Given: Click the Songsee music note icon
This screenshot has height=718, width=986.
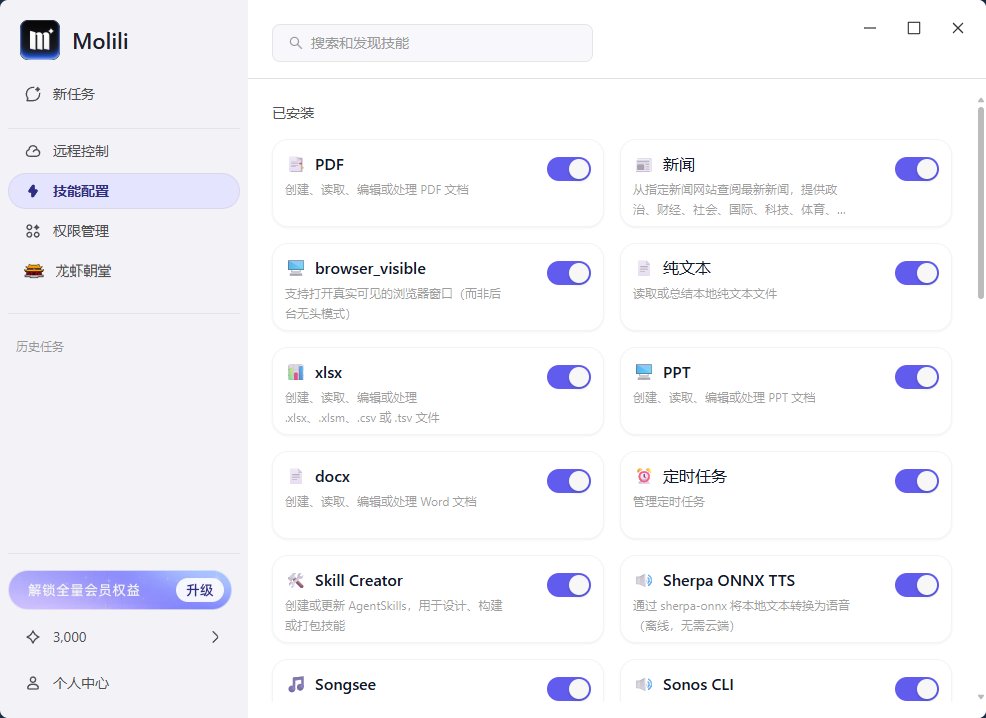Looking at the screenshot, I should click(x=296, y=684).
